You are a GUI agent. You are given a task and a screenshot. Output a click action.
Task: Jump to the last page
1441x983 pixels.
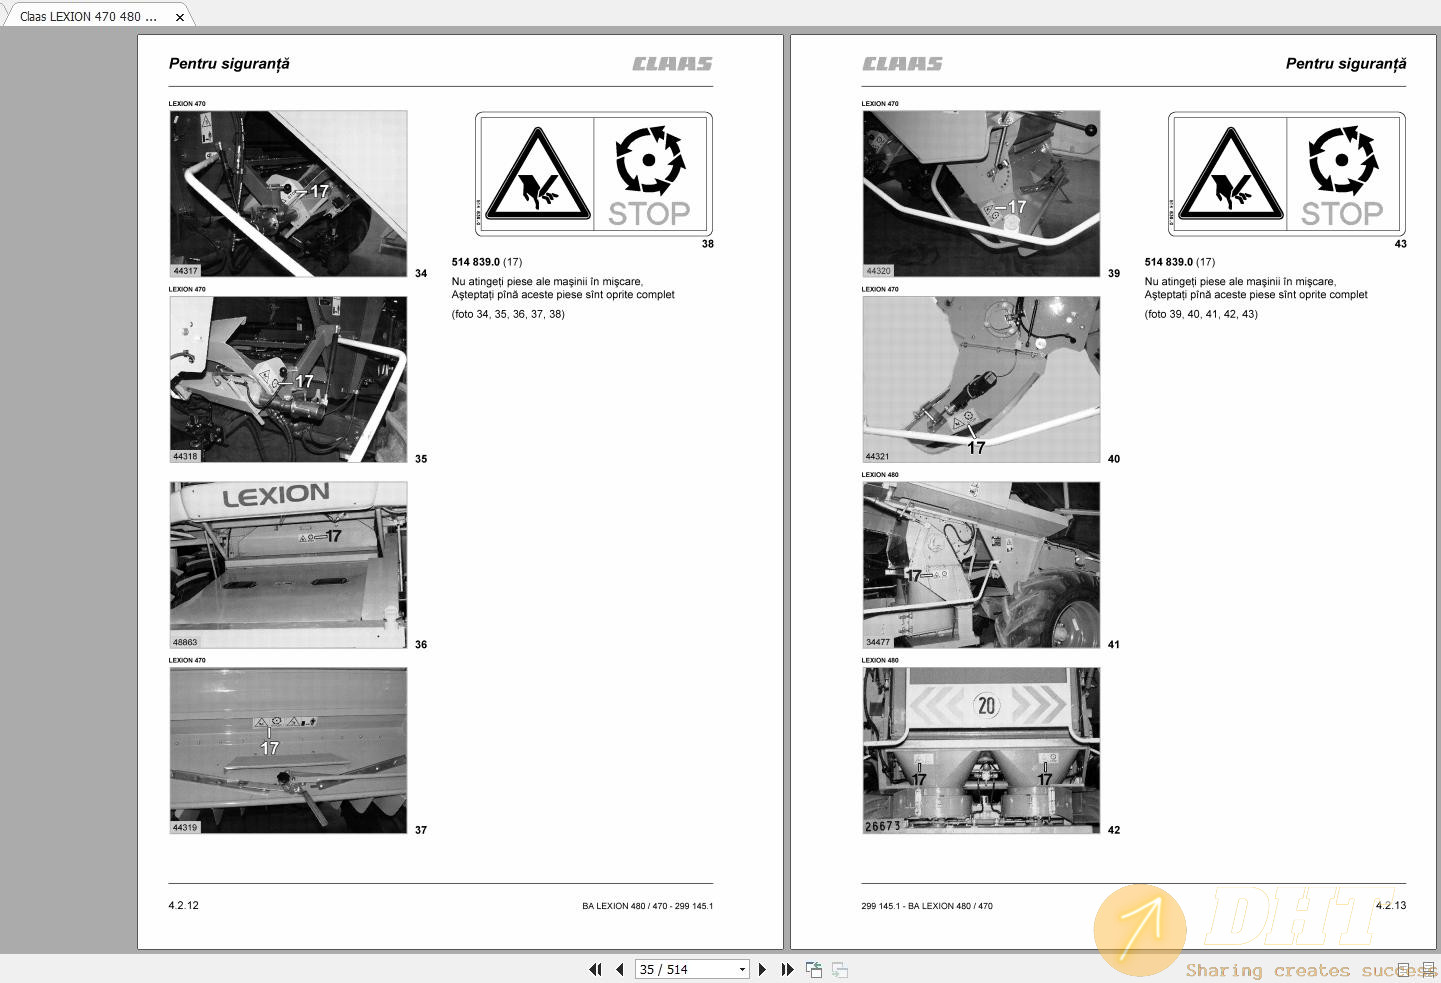click(x=787, y=969)
